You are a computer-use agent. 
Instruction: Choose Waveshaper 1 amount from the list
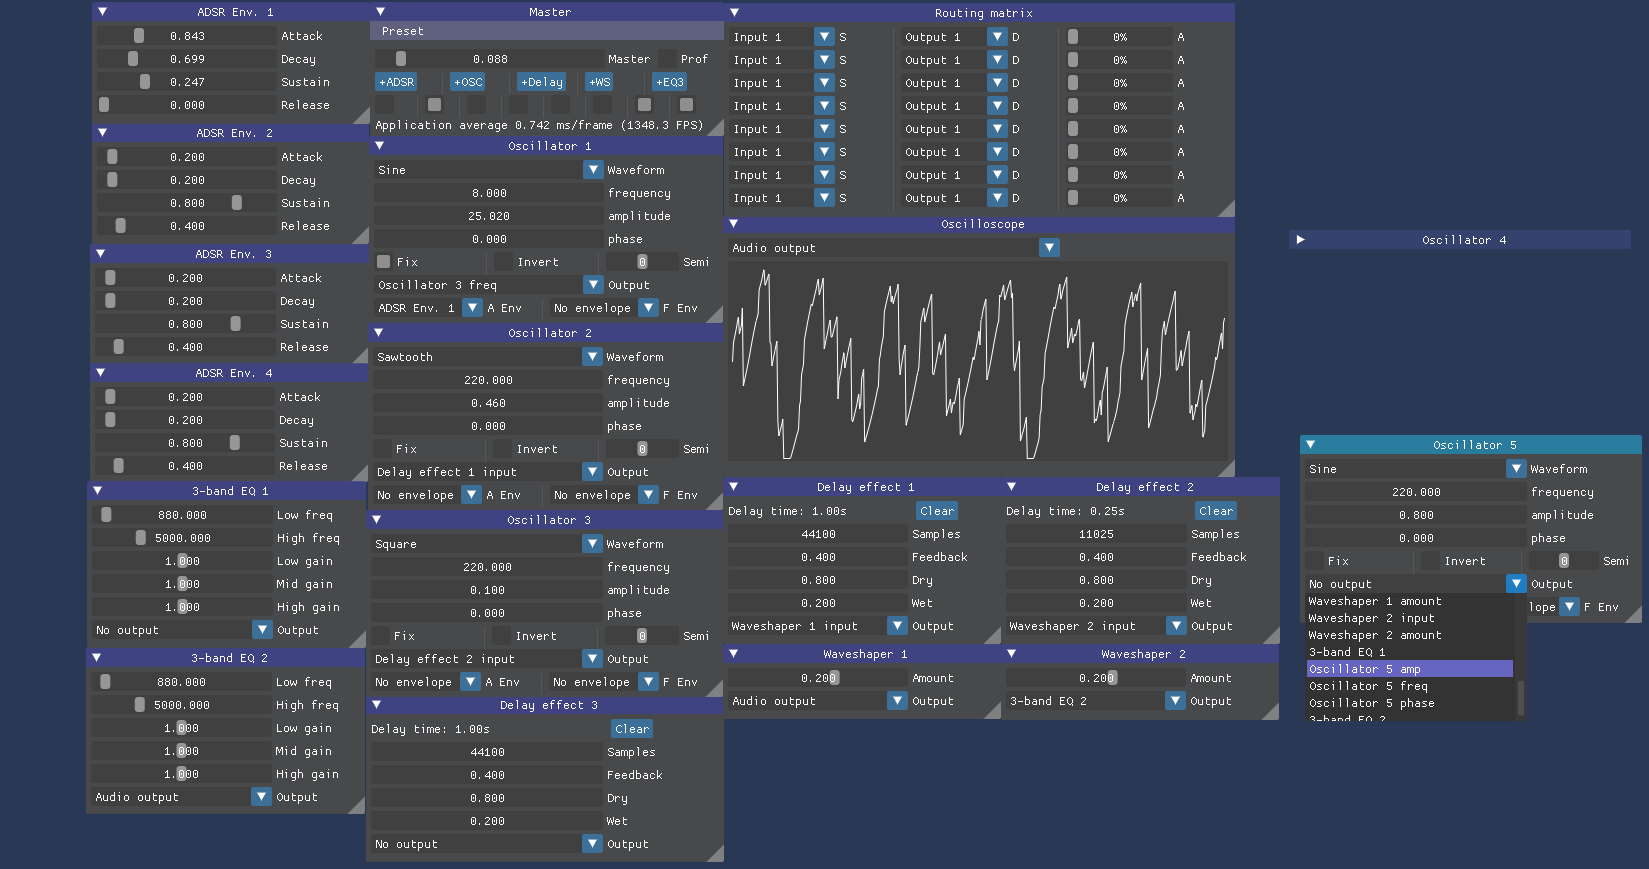1410,601
